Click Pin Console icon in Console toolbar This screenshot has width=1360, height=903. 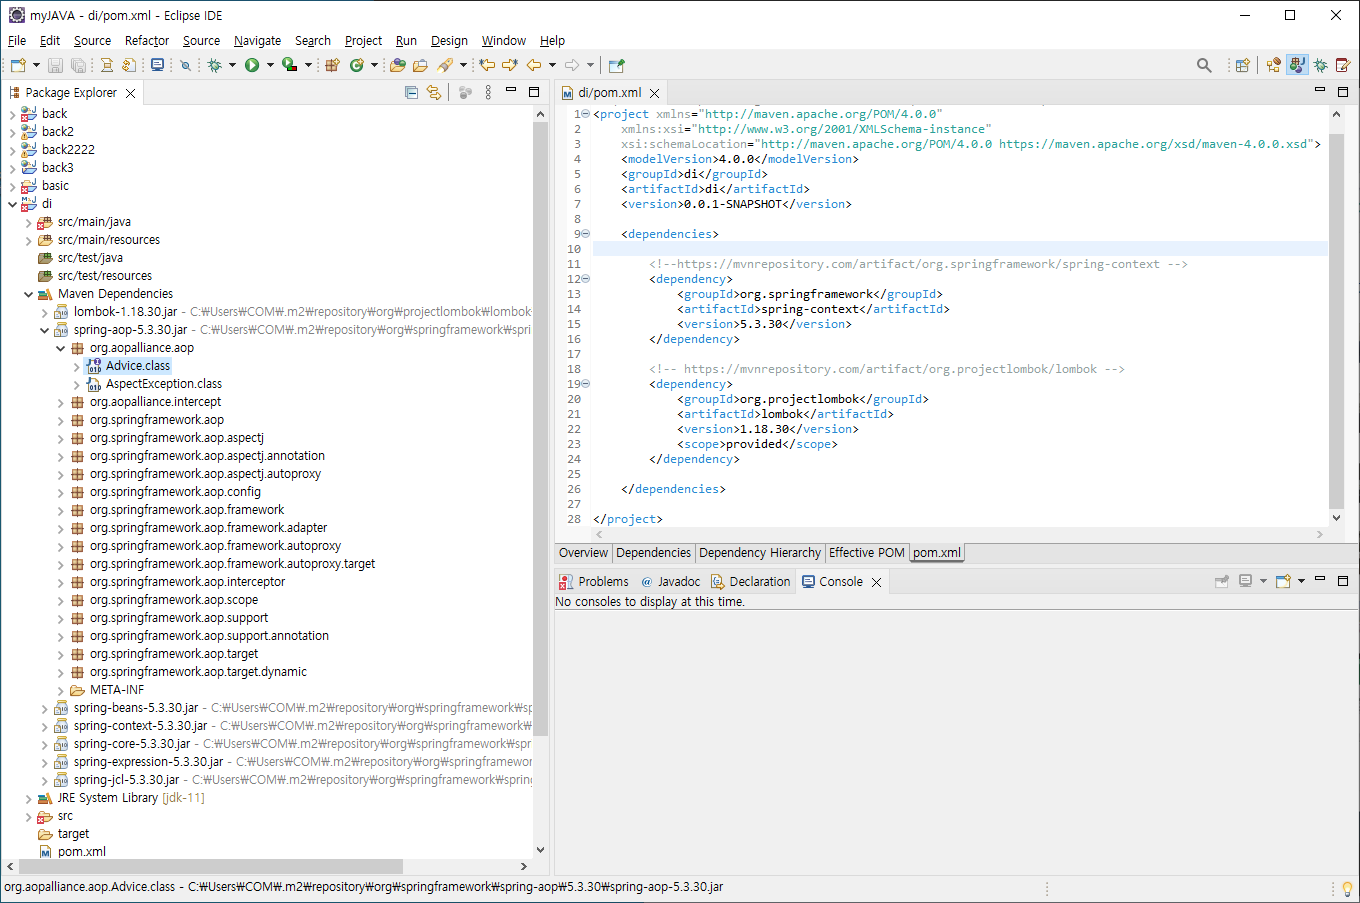(x=1222, y=581)
